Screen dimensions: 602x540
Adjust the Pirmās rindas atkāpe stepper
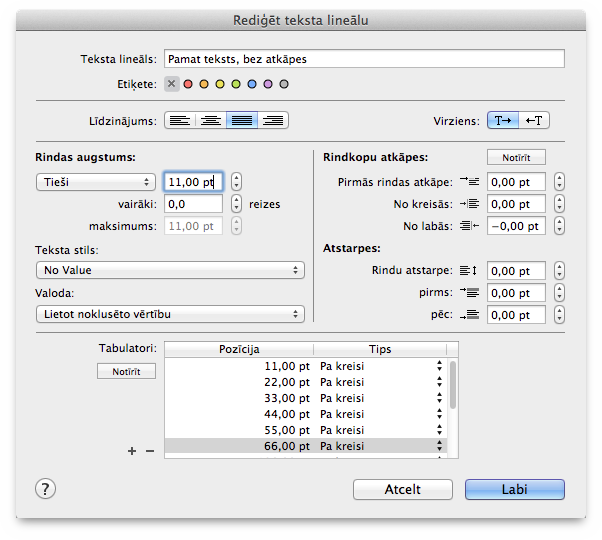pyautogui.click(x=559, y=182)
